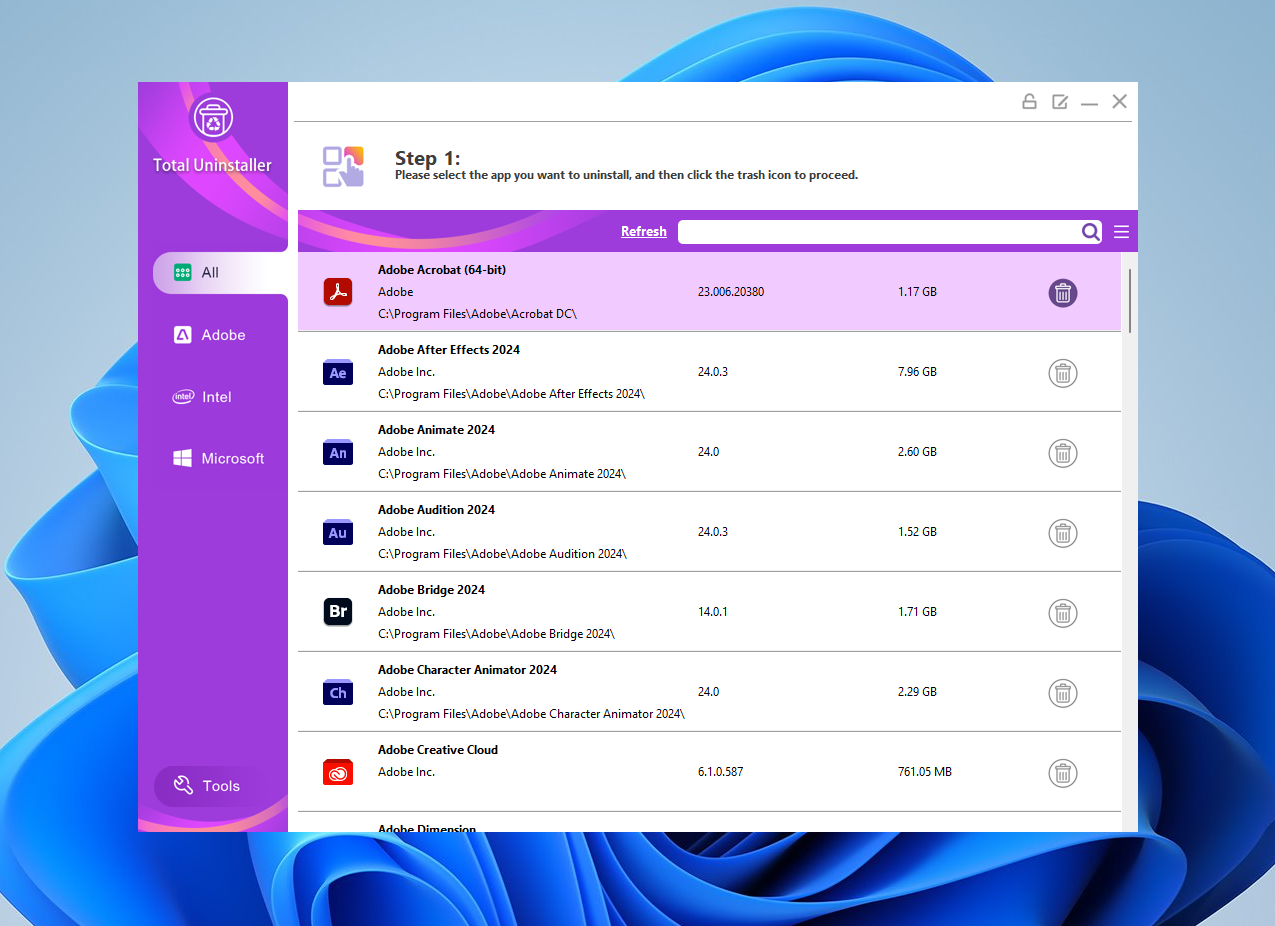Screen dimensions: 1275x926
Task: Click the Adobe After Effects 2024 app icon
Action: [338, 372]
